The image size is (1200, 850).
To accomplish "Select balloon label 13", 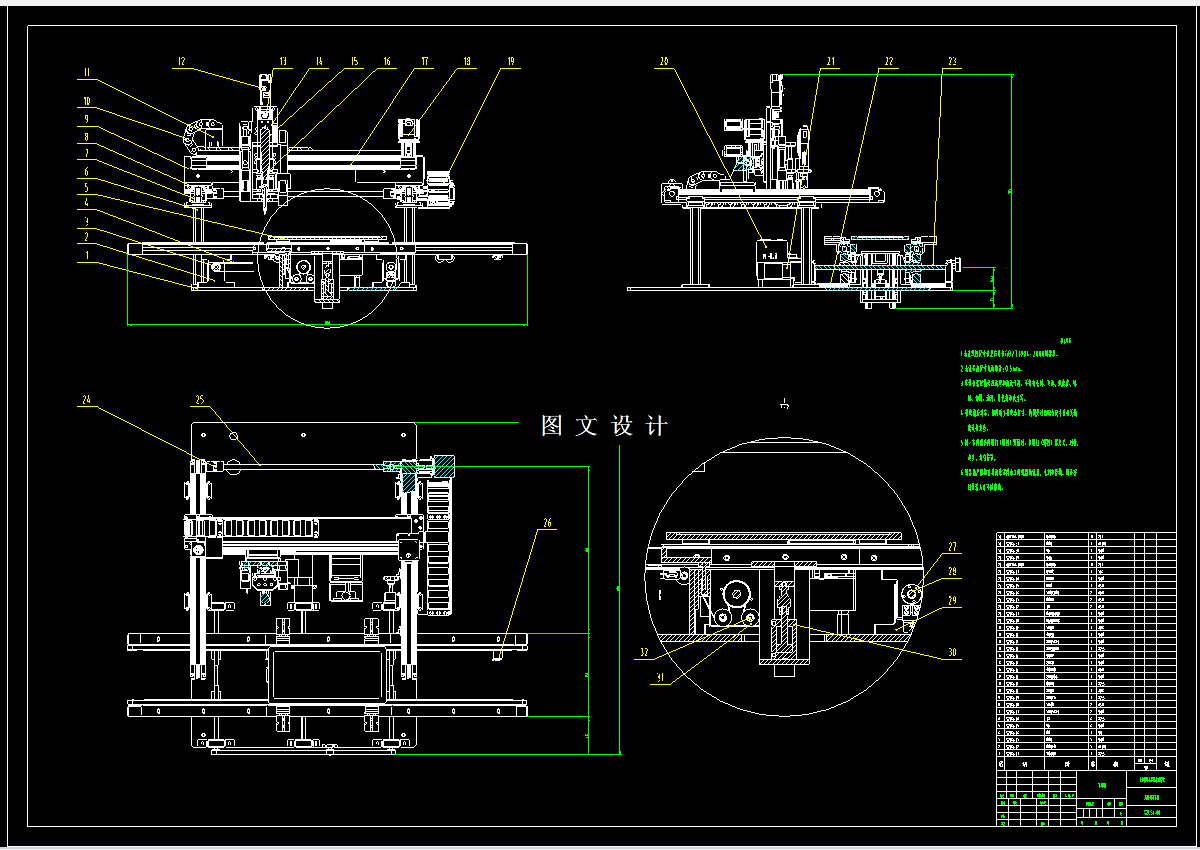I will tap(282, 61).
